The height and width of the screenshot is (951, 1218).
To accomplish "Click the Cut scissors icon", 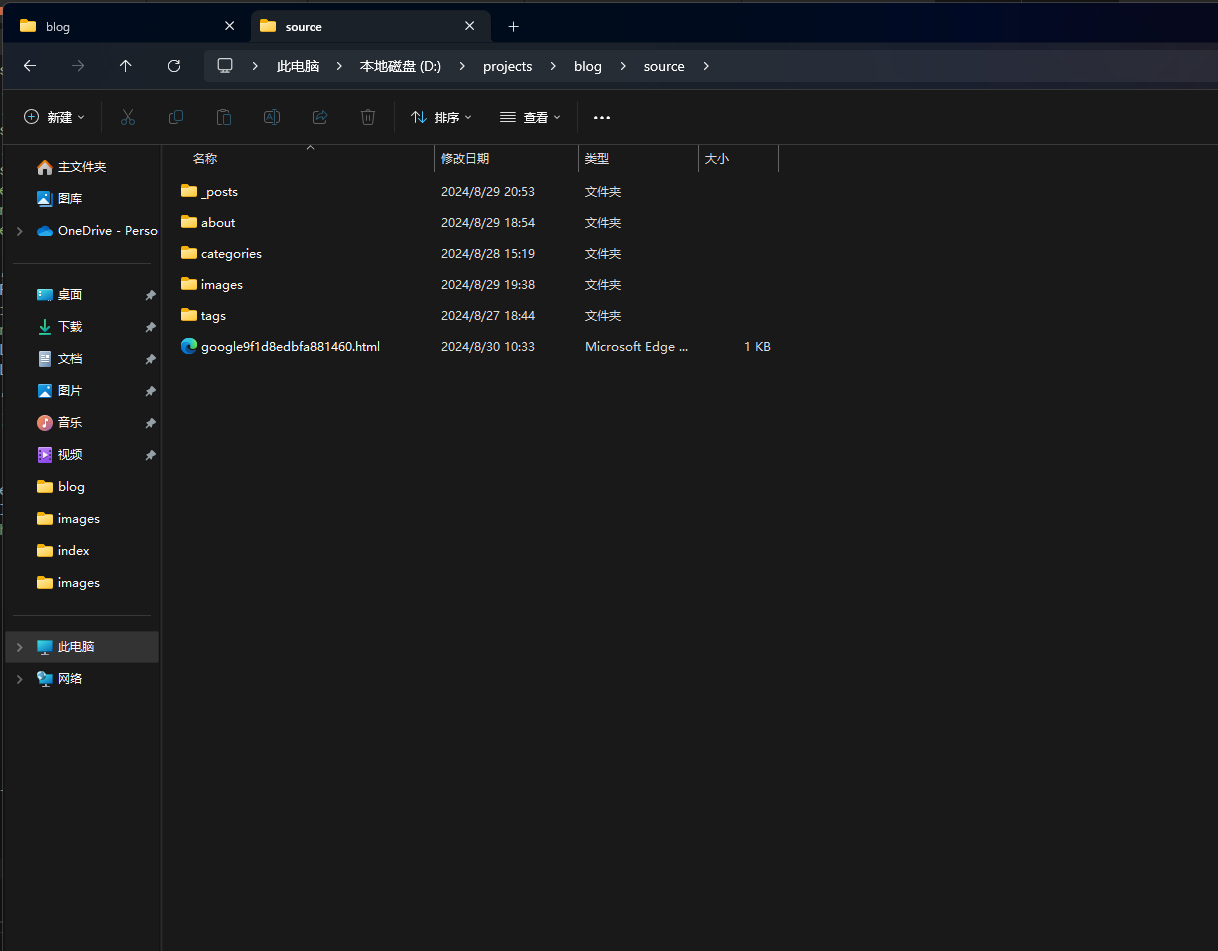I will [x=128, y=117].
